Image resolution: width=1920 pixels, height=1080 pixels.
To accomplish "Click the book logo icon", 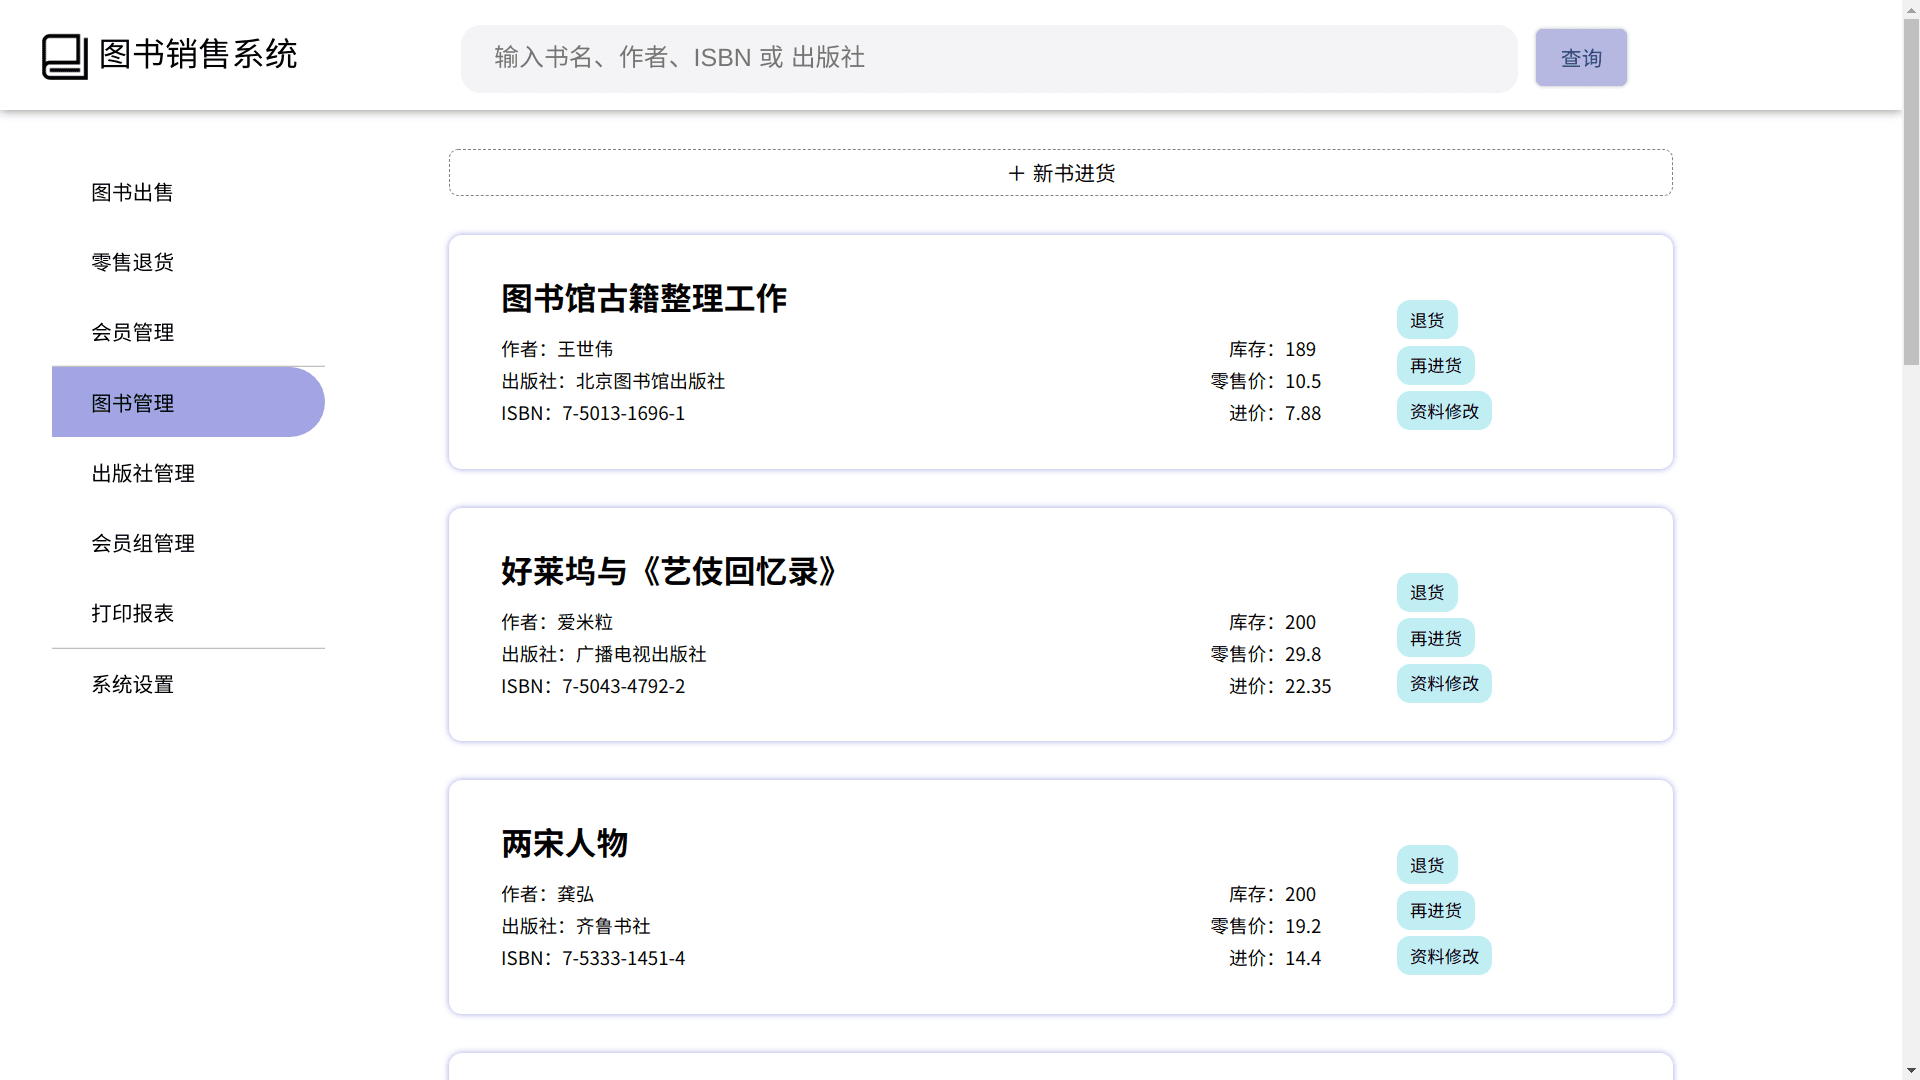I will click(65, 57).
